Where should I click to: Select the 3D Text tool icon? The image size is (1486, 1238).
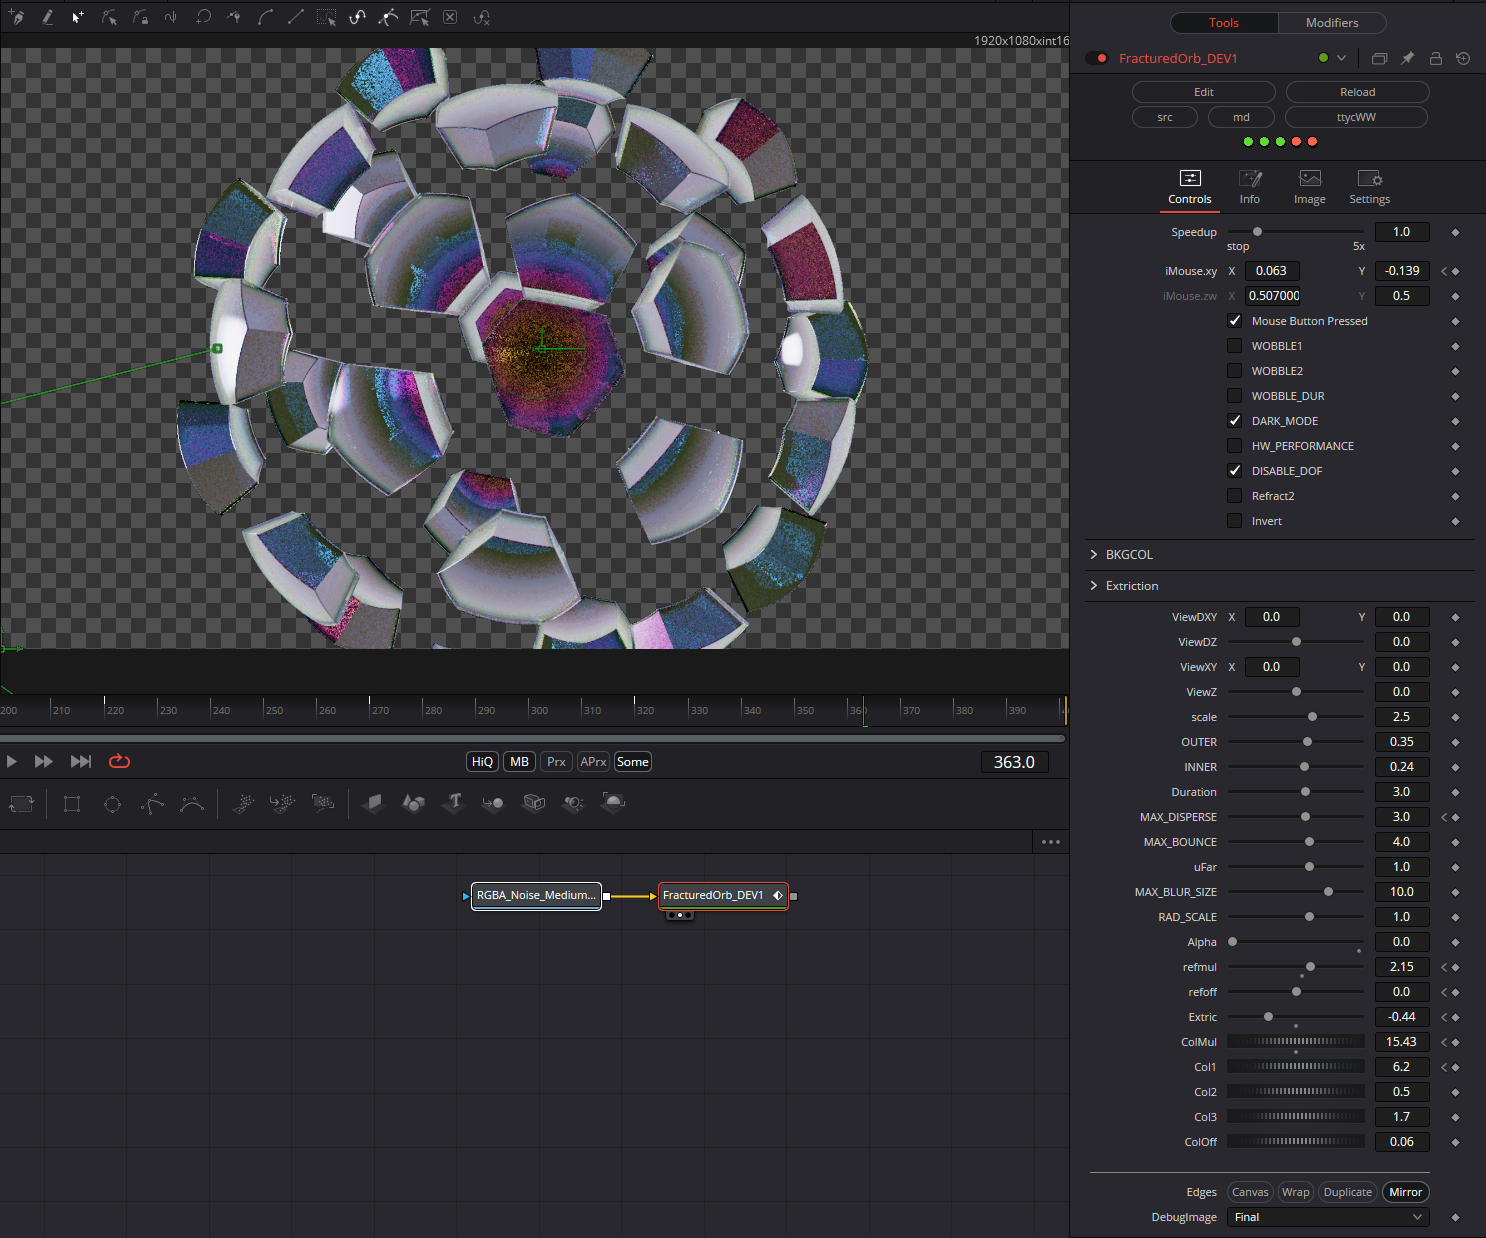point(454,802)
